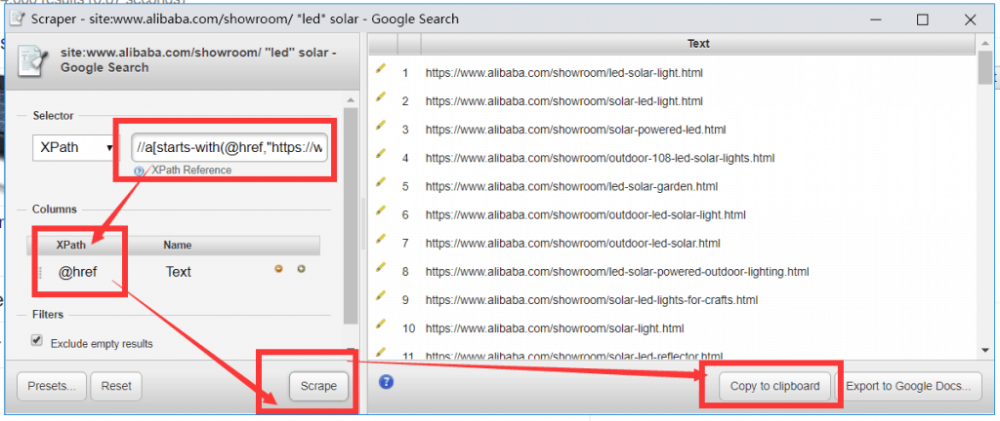The width and height of the screenshot is (1000, 421).
Task: Open the XPath selector type dropdown
Action: tap(73, 148)
